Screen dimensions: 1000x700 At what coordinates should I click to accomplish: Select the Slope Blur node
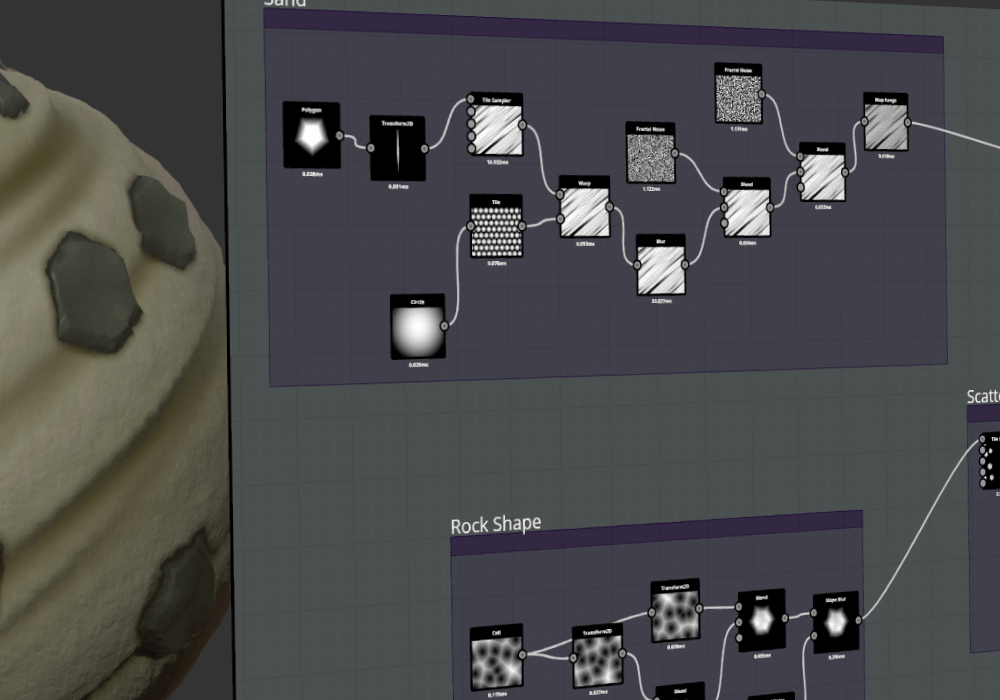[835, 622]
